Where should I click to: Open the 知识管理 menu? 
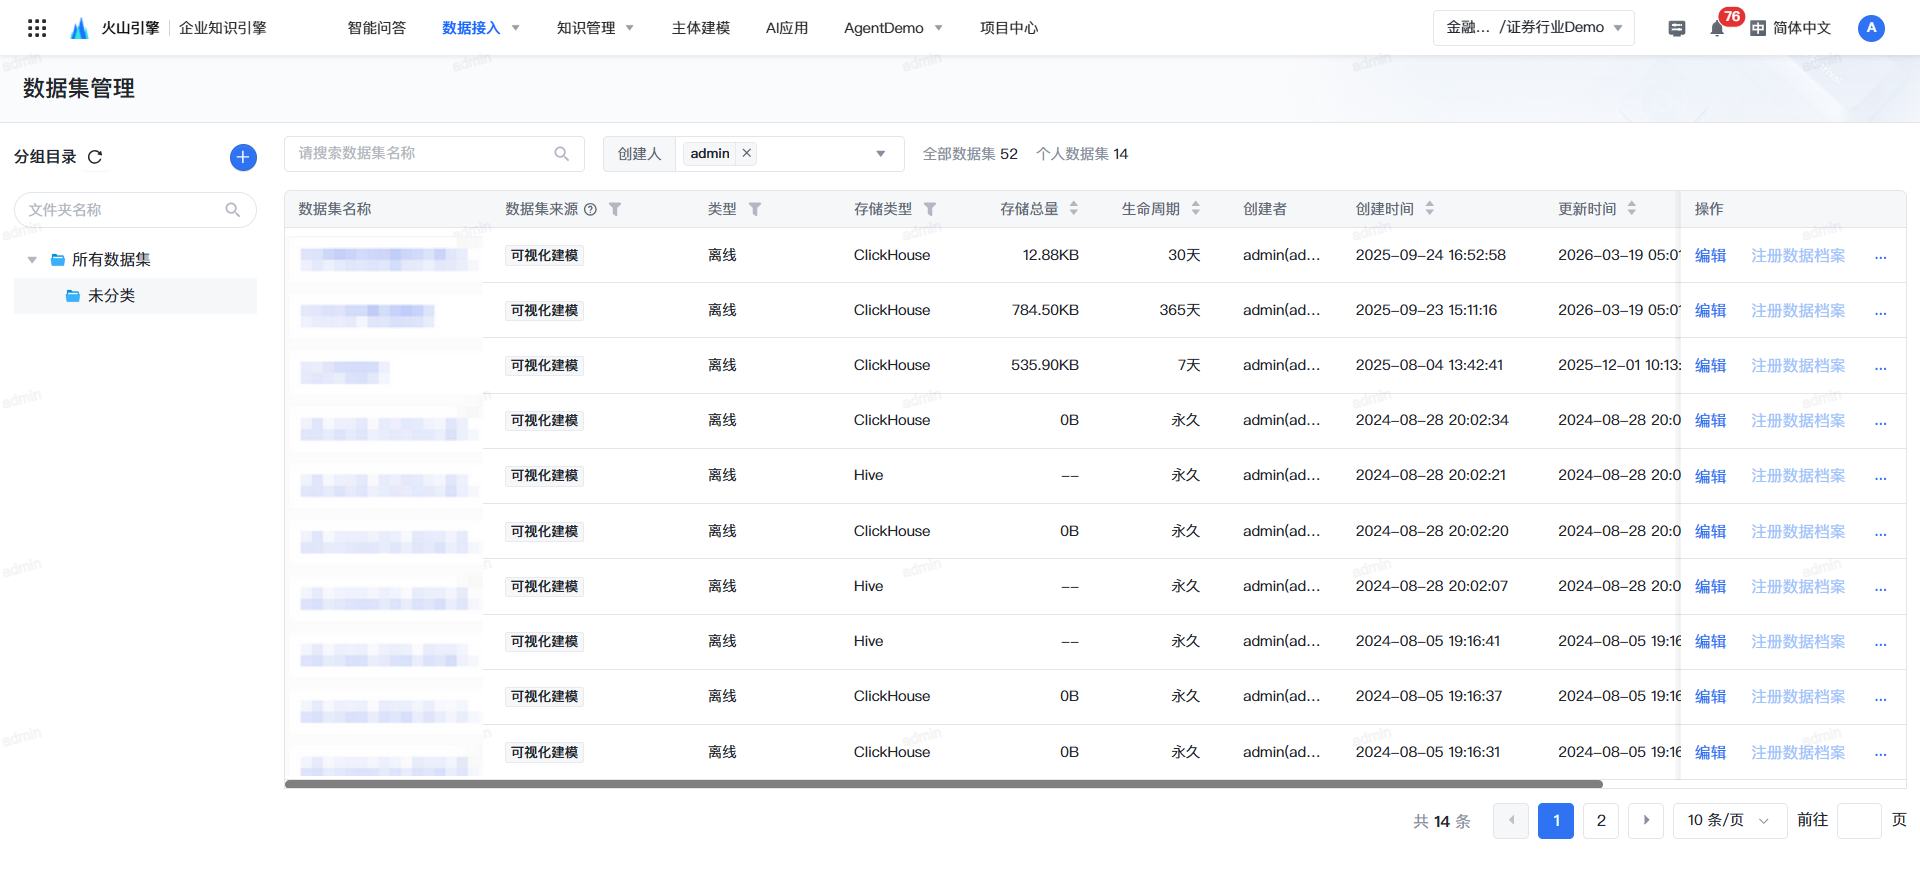click(x=595, y=28)
